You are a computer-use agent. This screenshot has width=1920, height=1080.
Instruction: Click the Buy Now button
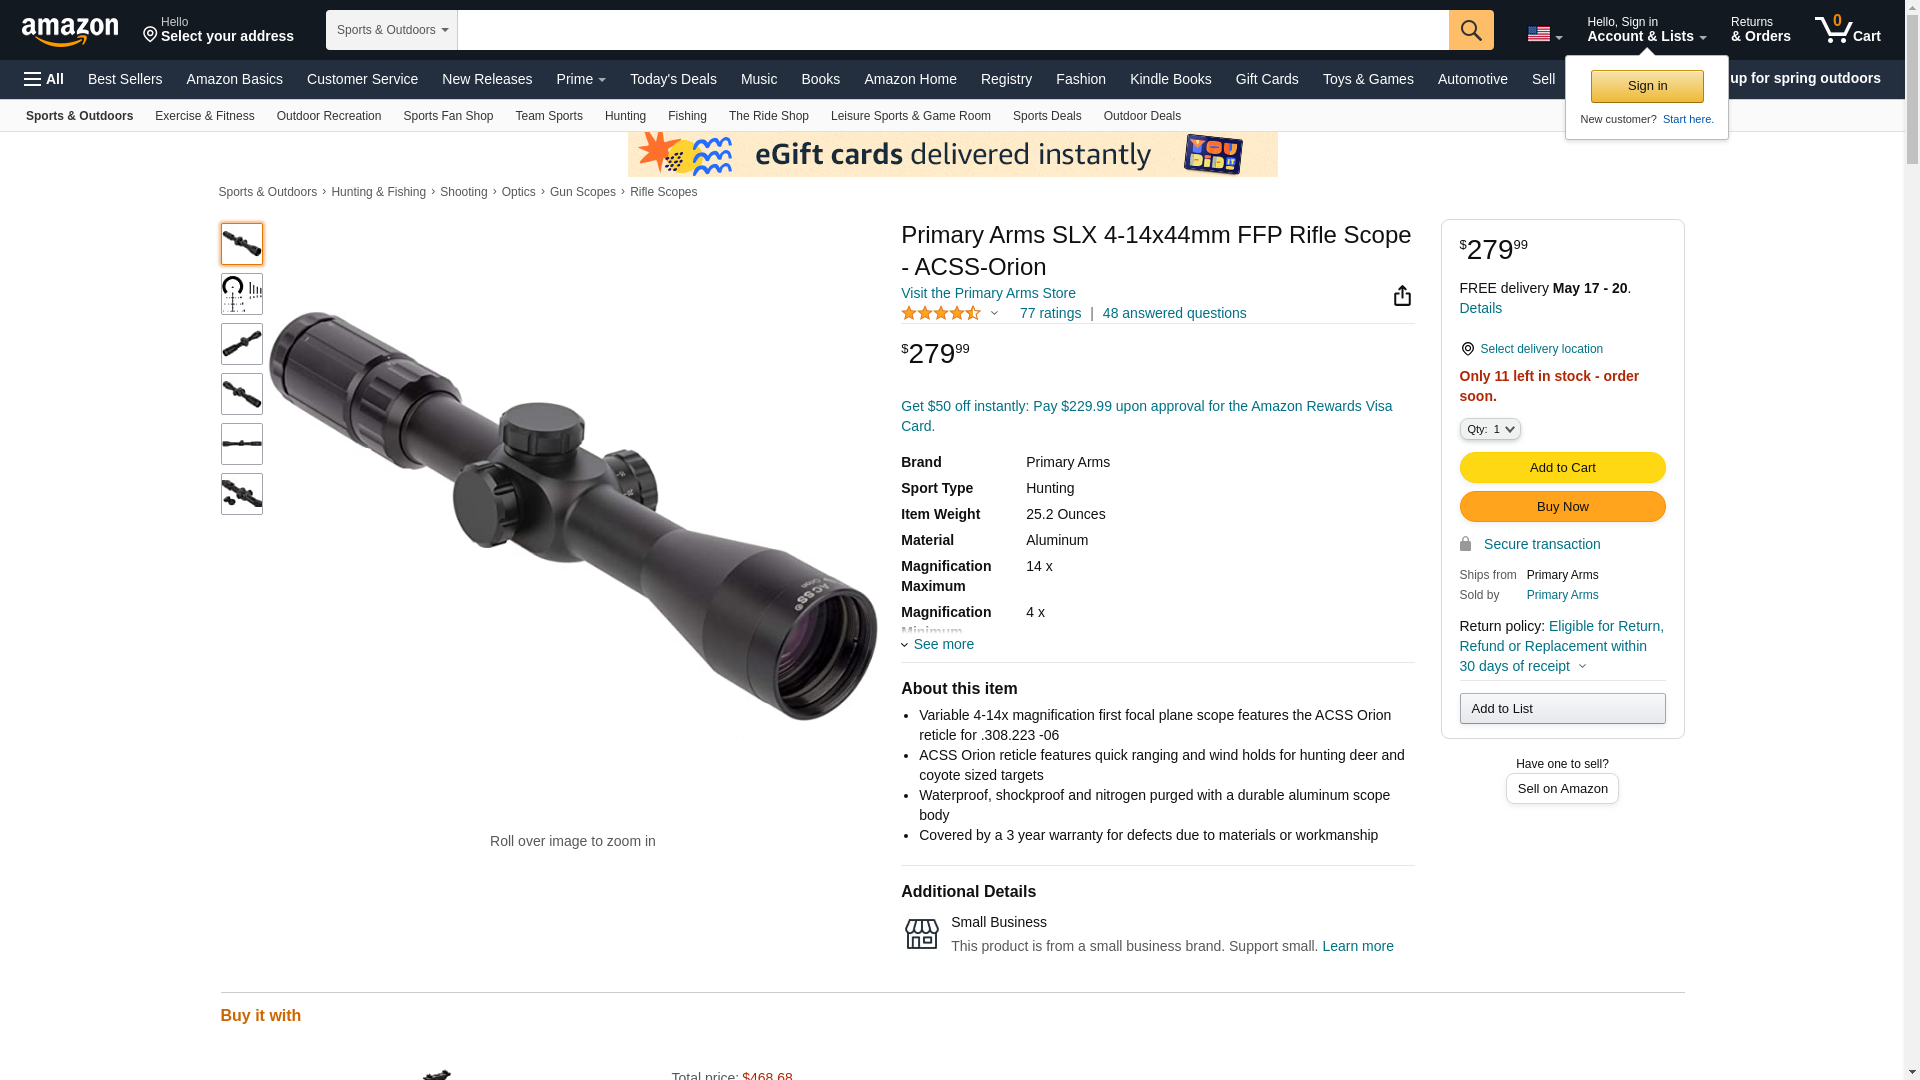click(x=1562, y=507)
